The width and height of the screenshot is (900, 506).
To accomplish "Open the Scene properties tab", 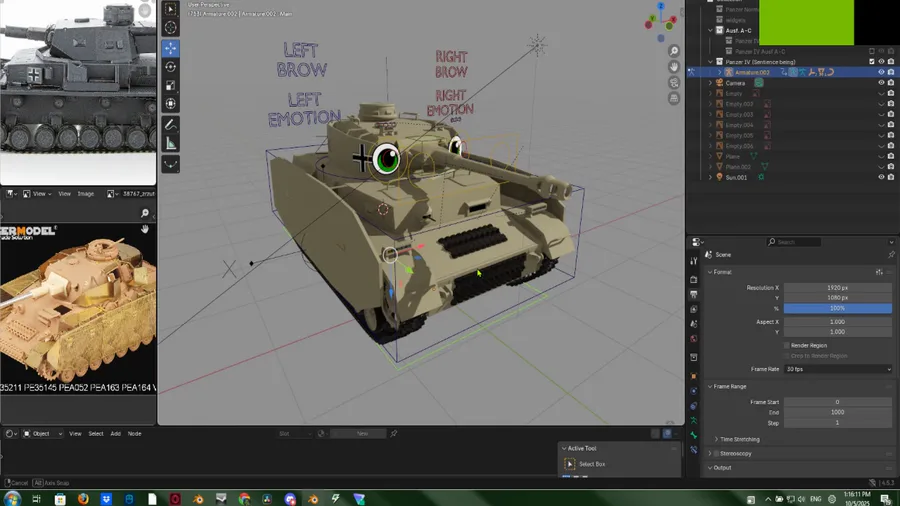I will point(693,324).
